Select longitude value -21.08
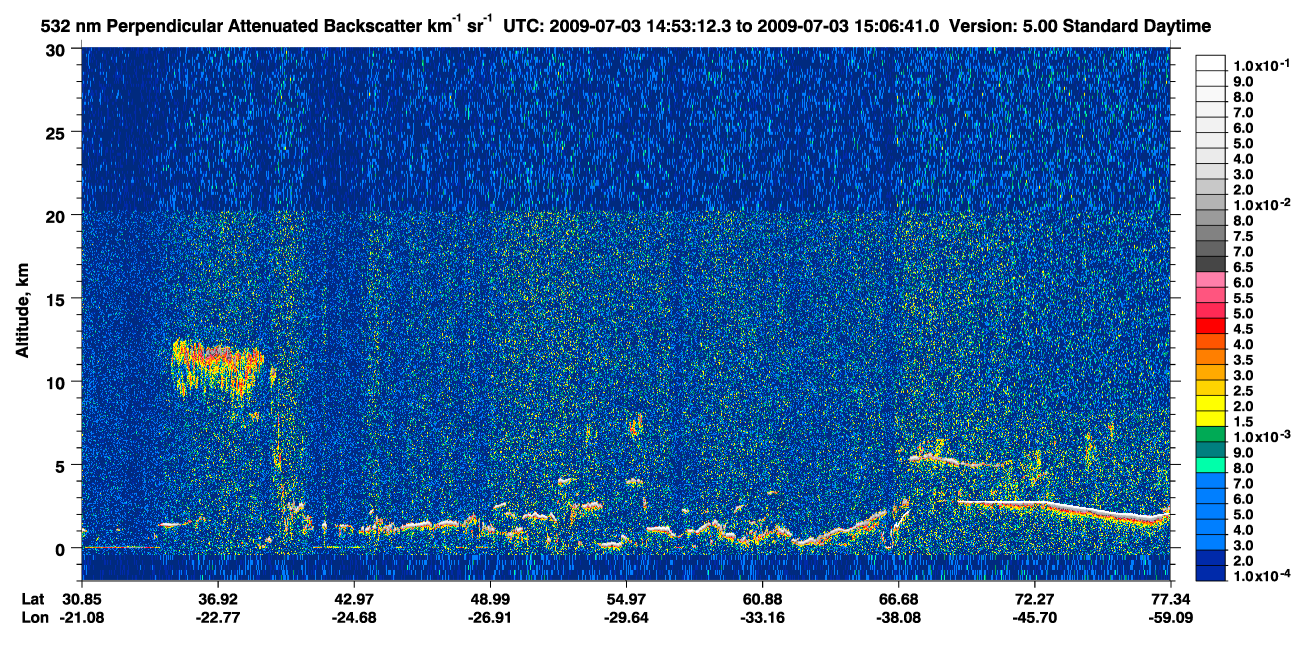The width and height of the screenshot is (1300, 667). [x=82, y=618]
